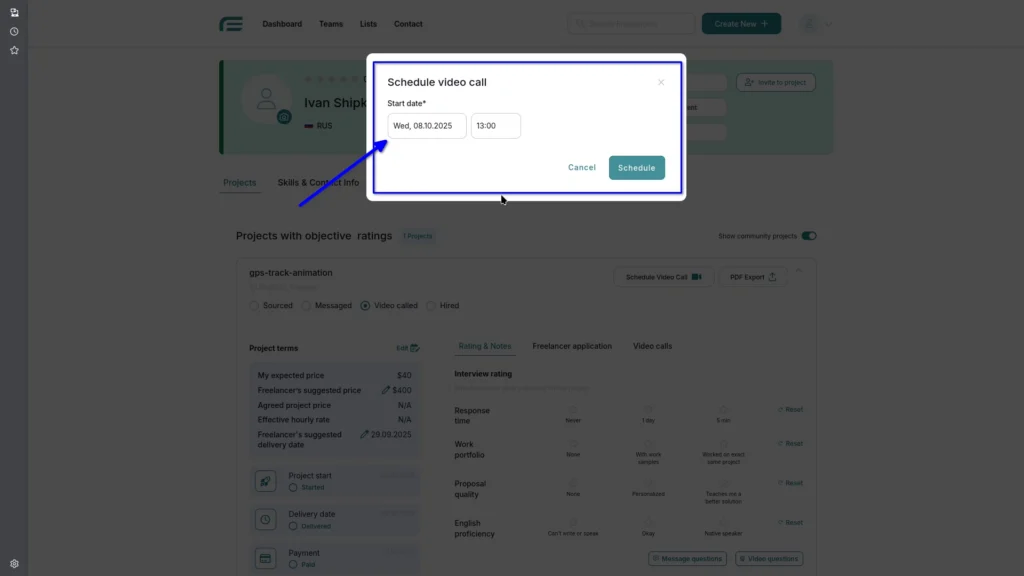Open the history clock icon in sidebar

[x=14, y=31]
